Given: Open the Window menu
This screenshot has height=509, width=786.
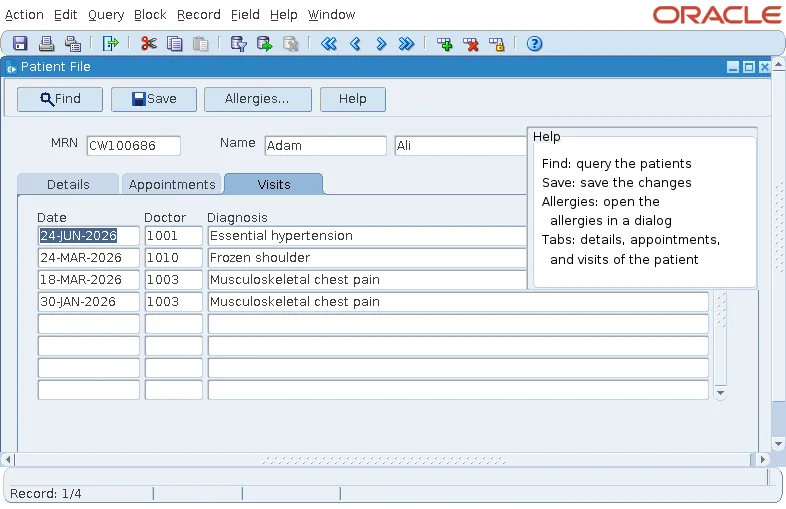Looking at the screenshot, I should coord(331,15).
